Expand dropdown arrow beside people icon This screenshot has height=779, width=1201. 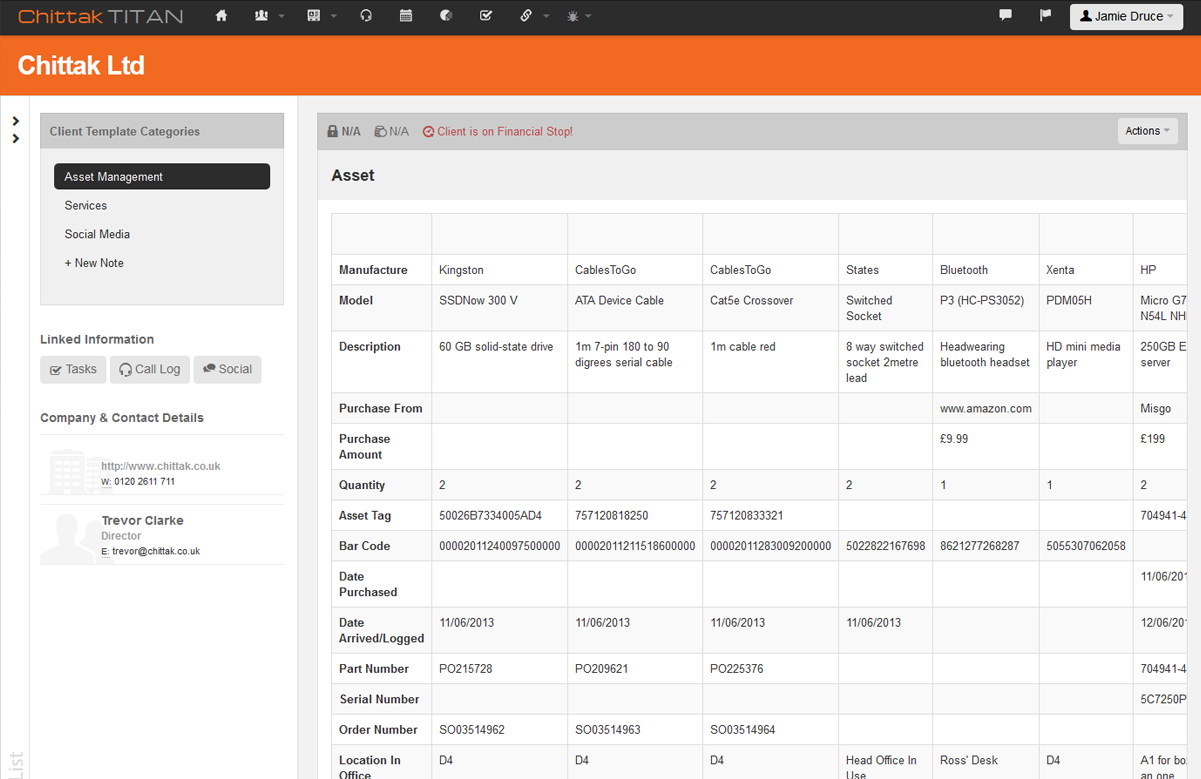[282, 17]
